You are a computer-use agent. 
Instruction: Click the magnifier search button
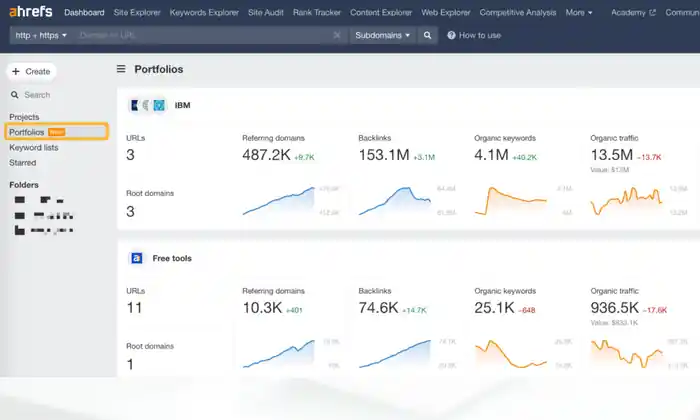(427, 35)
